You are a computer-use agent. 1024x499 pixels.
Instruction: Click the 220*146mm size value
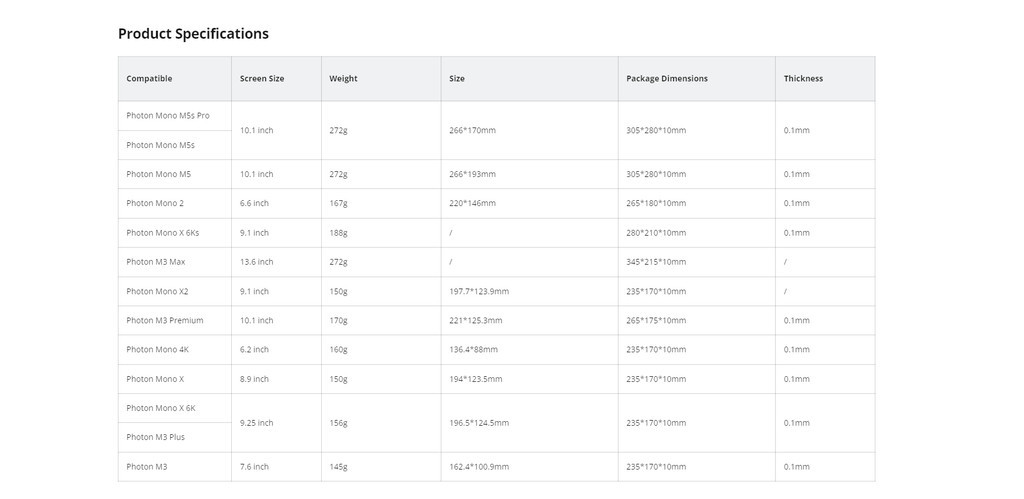(x=472, y=203)
